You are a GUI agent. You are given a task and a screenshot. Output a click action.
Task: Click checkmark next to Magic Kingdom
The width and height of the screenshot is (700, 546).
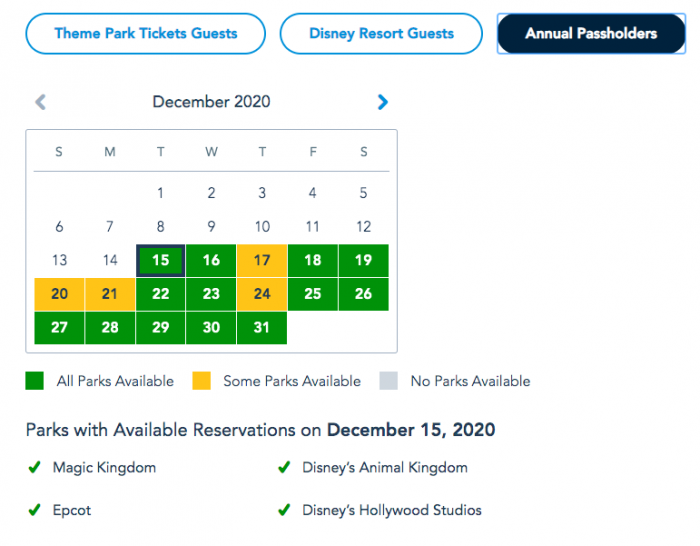(x=34, y=467)
